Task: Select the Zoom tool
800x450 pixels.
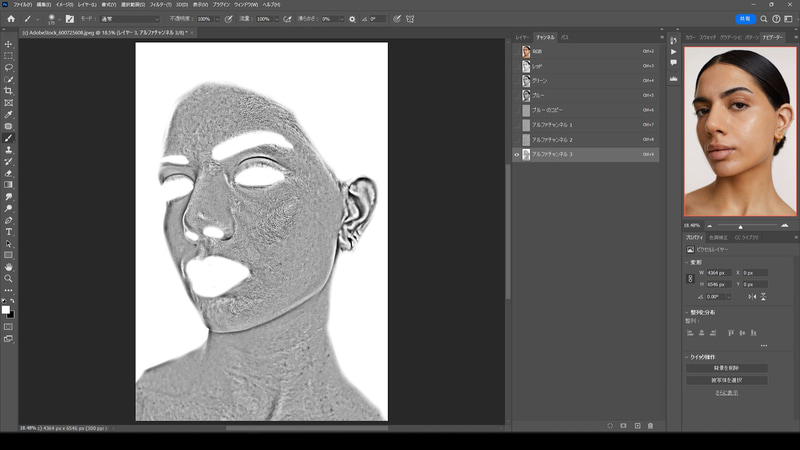Action: click(x=9, y=279)
